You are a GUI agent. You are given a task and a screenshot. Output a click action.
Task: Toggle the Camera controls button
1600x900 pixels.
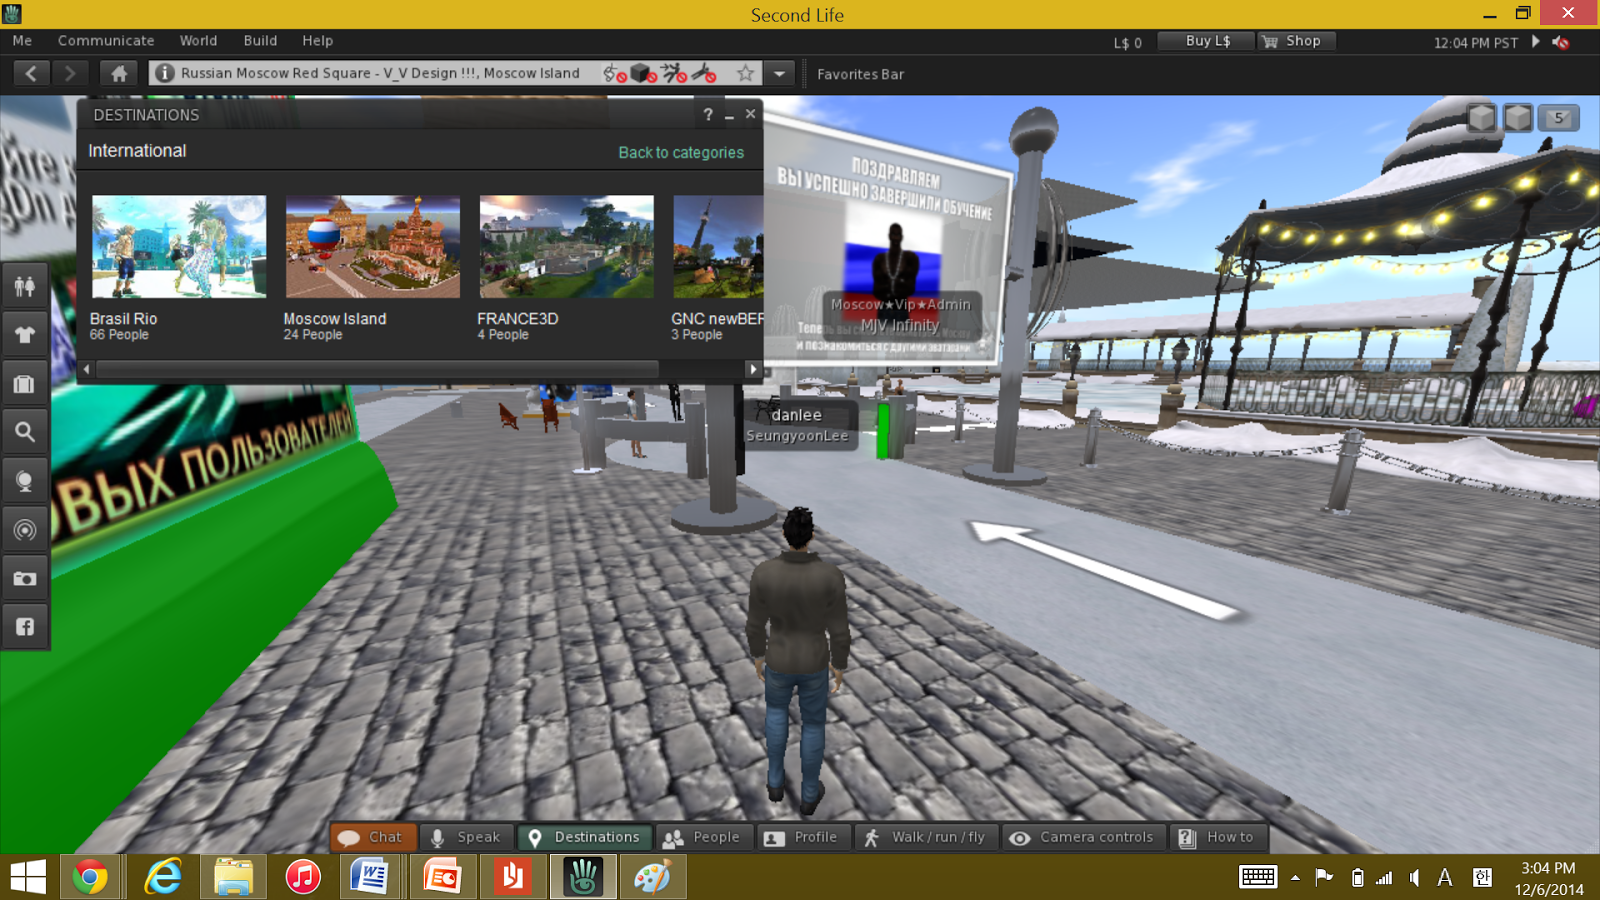coord(1084,837)
